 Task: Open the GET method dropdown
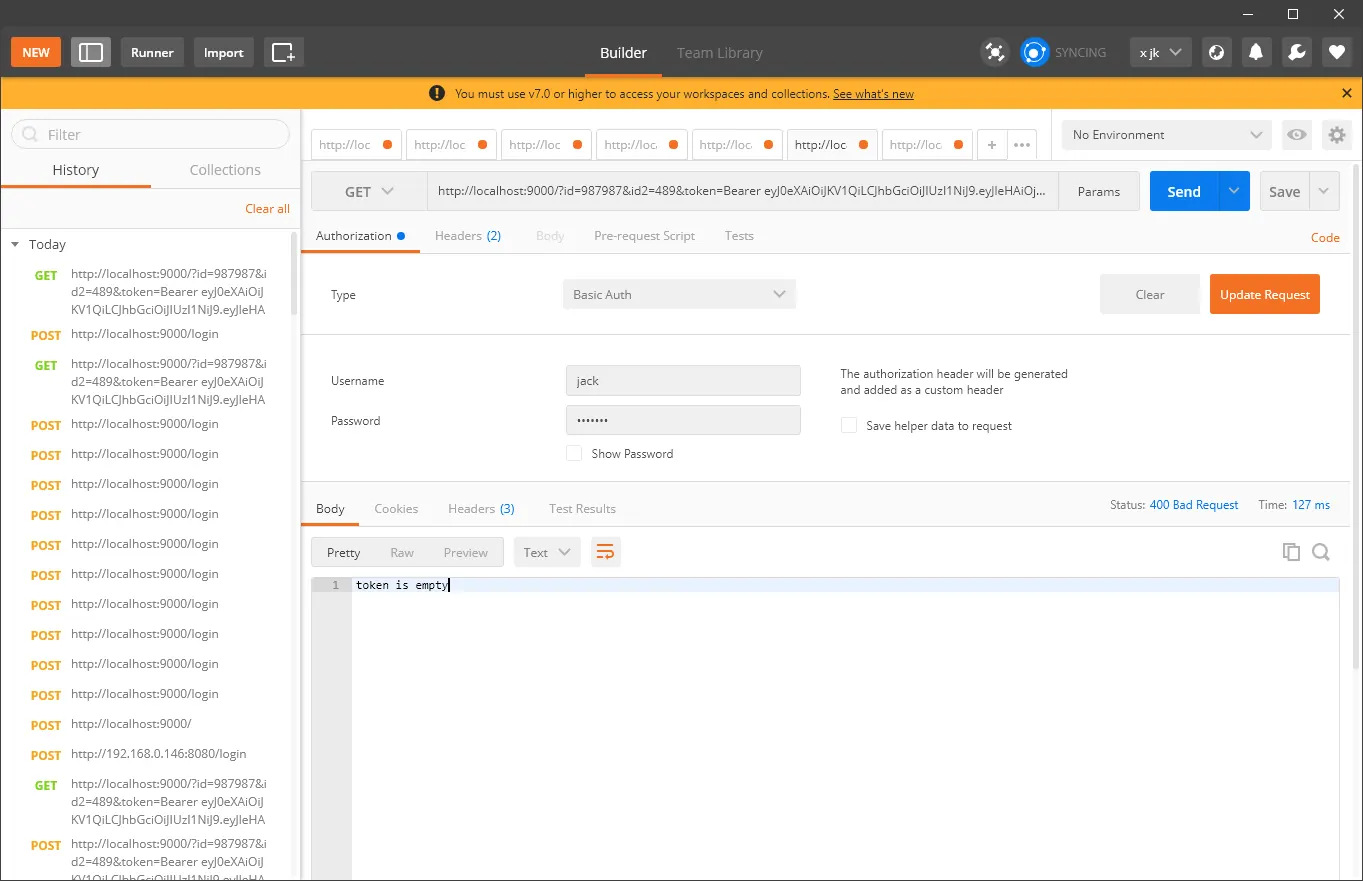tap(369, 192)
